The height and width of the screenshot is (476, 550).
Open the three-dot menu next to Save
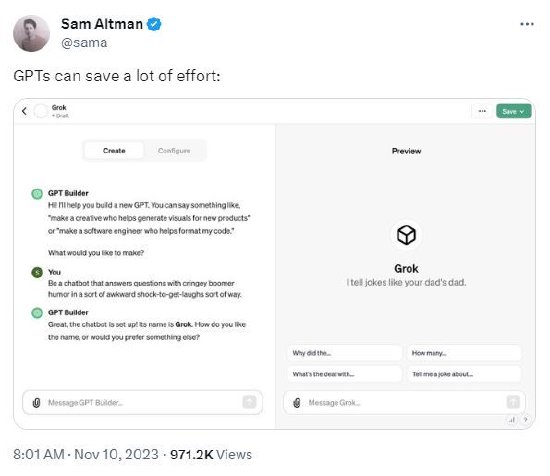482,111
